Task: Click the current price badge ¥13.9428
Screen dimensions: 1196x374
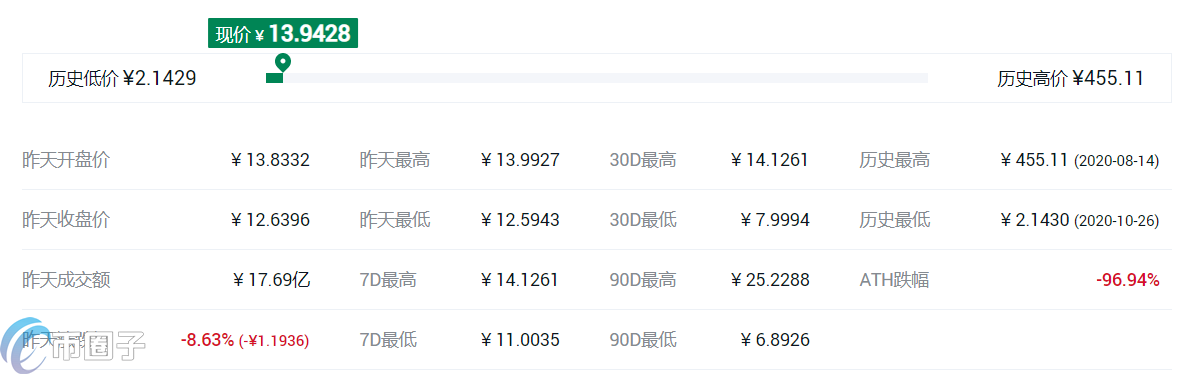Action: [x=282, y=34]
